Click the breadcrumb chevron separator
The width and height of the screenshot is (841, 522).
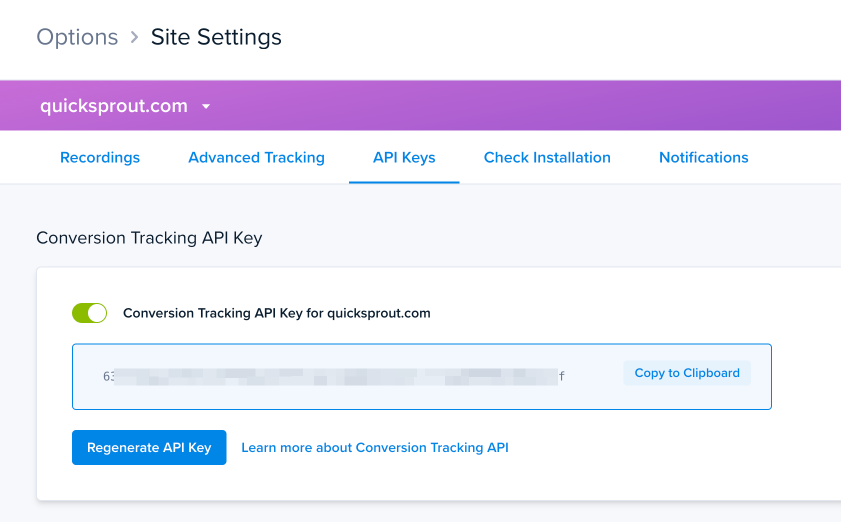coord(135,38)
